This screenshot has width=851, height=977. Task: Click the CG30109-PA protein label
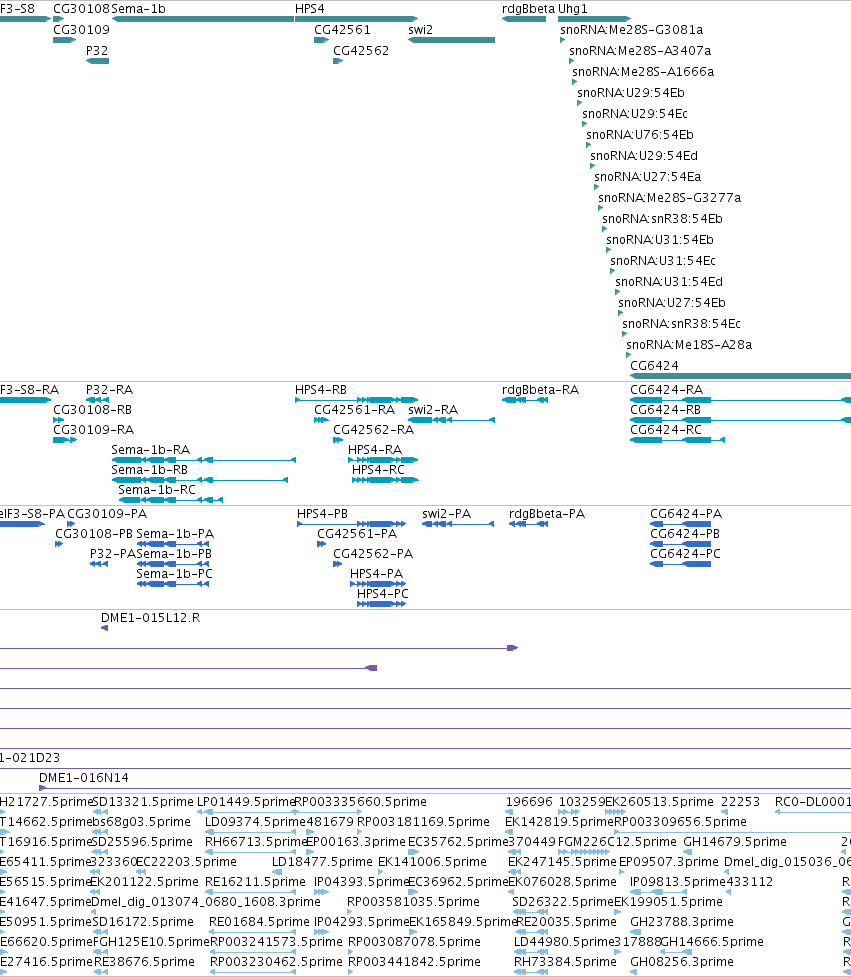point(107,514)
